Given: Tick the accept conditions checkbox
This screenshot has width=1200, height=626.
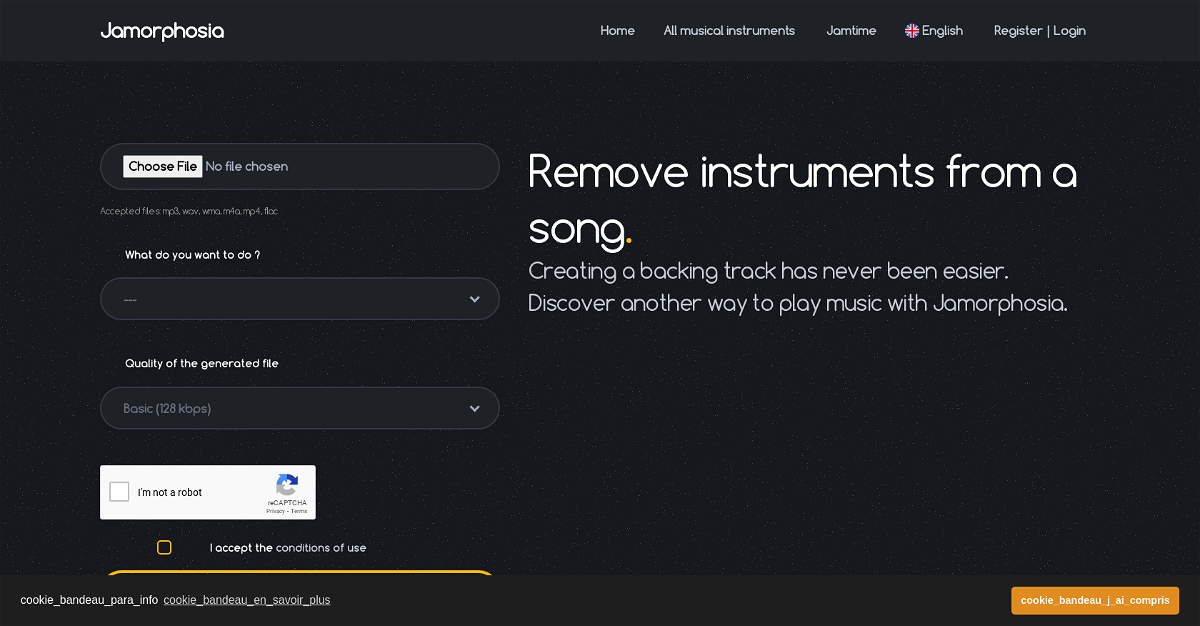Looking at the screenshot, I should coord(164,547).
